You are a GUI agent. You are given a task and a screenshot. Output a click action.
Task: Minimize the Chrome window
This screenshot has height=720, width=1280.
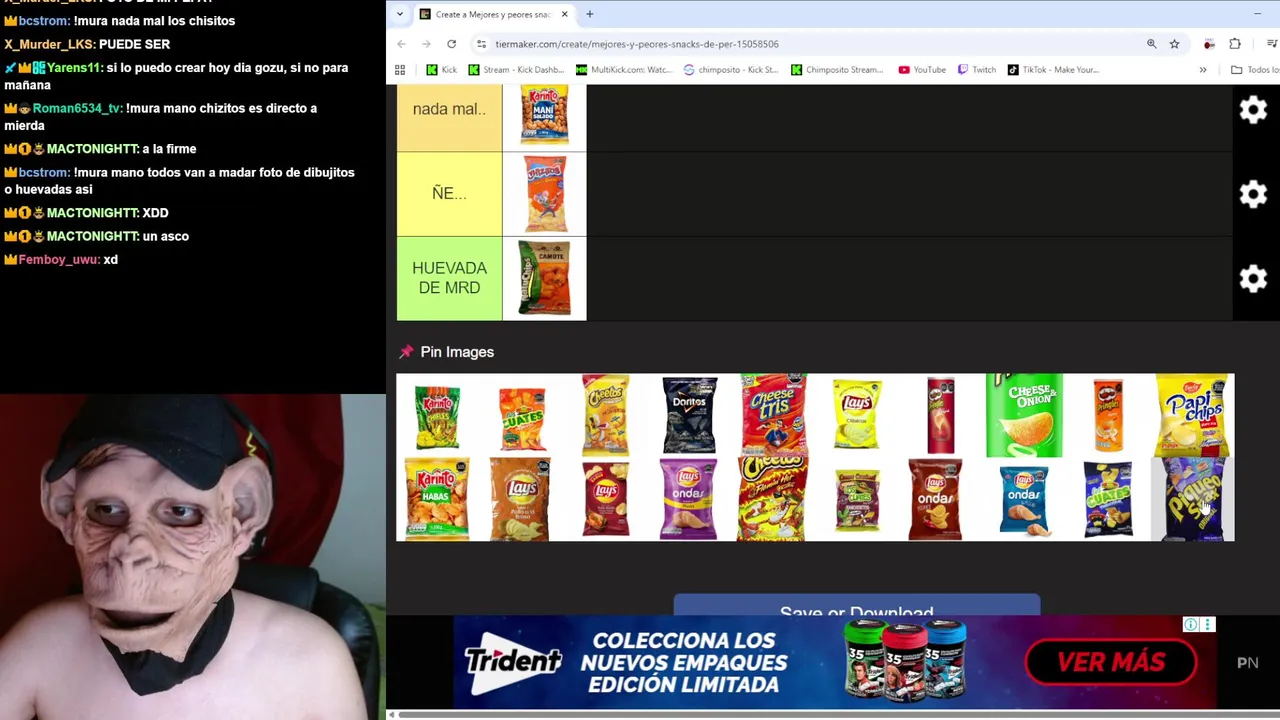pos(1257,14)
